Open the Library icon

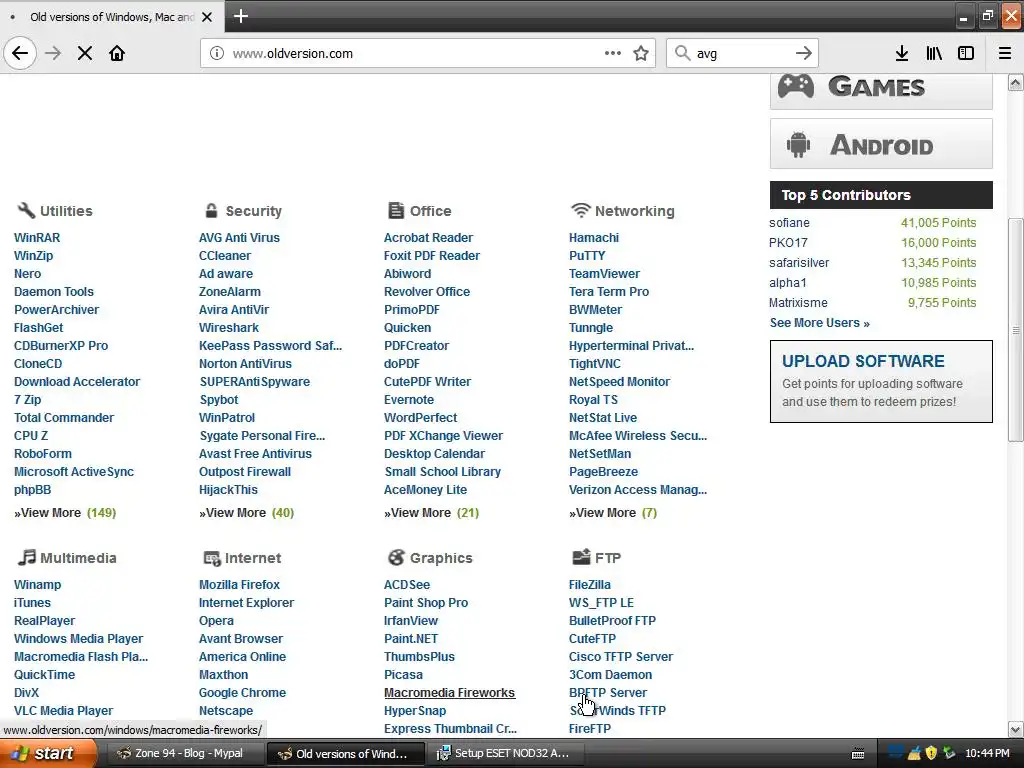(x=934, y=53)
